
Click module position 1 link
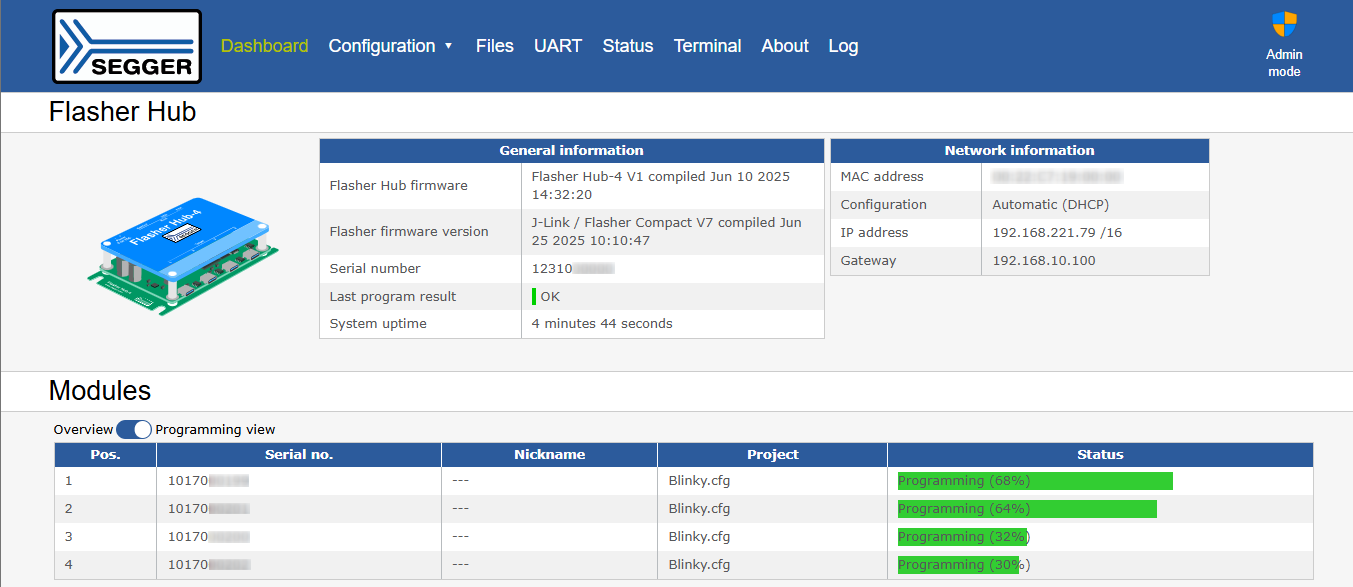pos(69,481)
